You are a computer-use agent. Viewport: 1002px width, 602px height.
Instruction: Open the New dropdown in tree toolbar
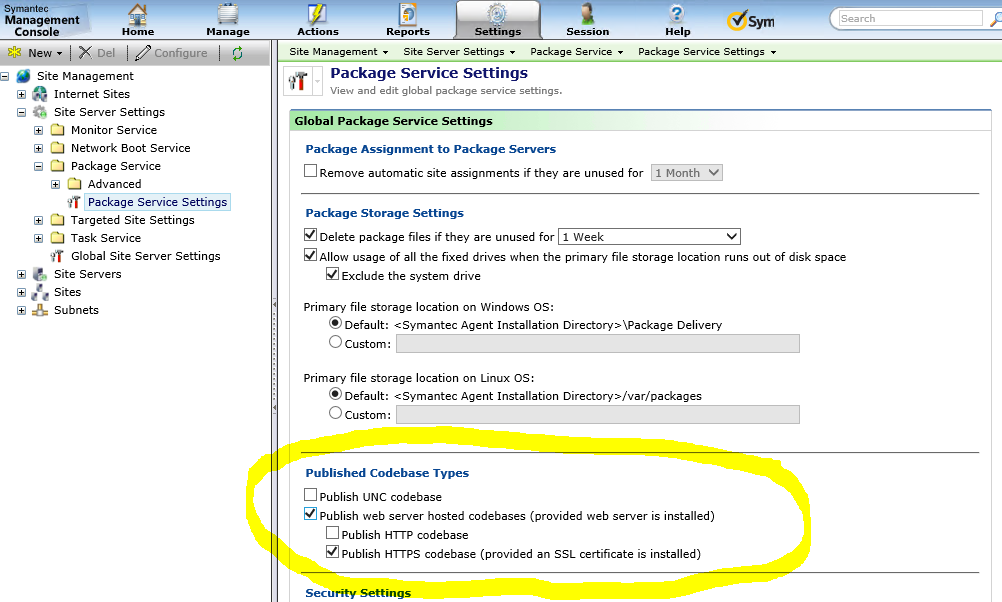[35, 53]
